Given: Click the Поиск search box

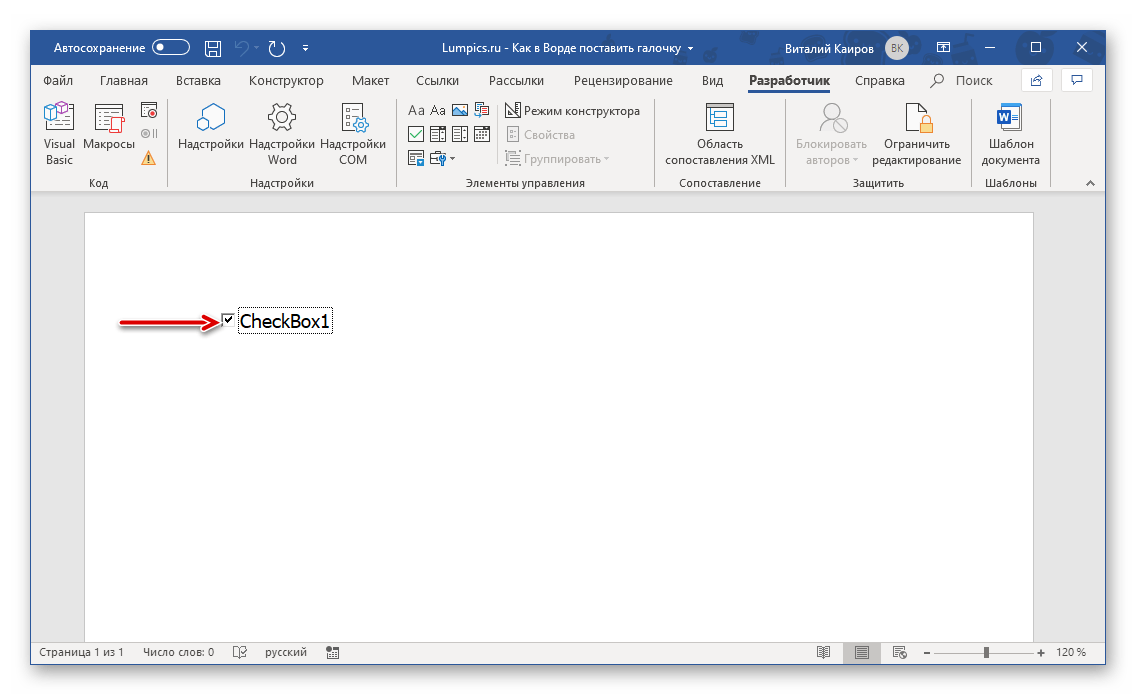Looking at the screenshot, I should pos(962,80).
